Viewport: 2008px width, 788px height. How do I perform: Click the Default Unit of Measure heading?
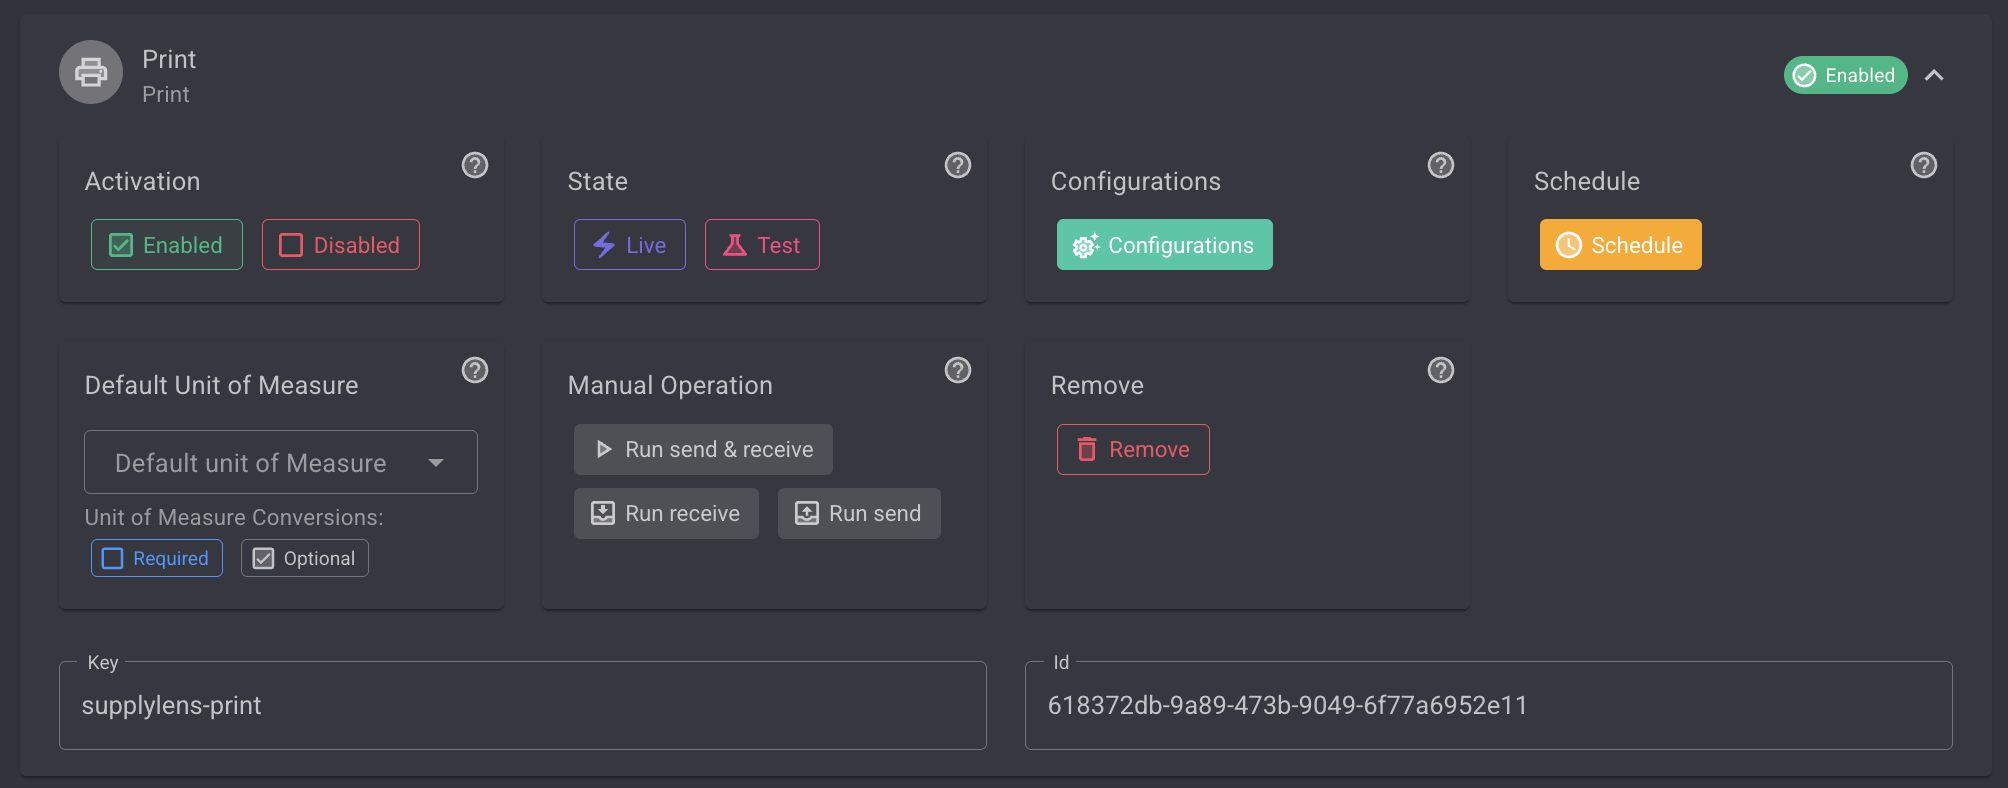coord(221,386)
